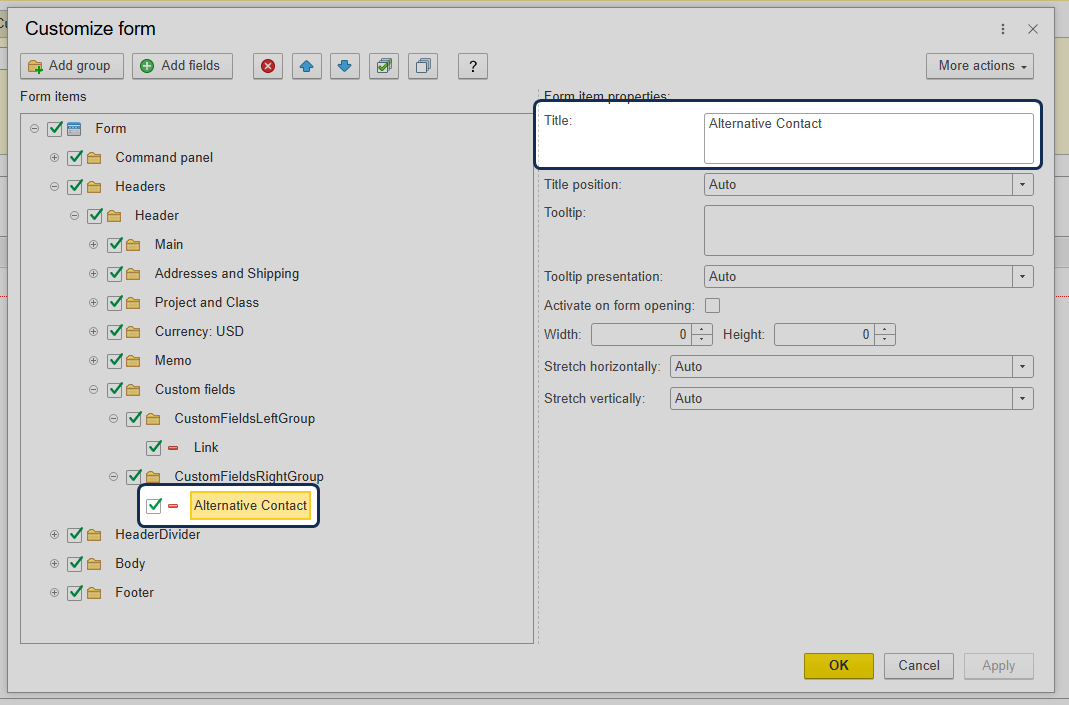Screen dimensions: 1069x705
Task: Open help with question mark button
Action: click(472, 66)
